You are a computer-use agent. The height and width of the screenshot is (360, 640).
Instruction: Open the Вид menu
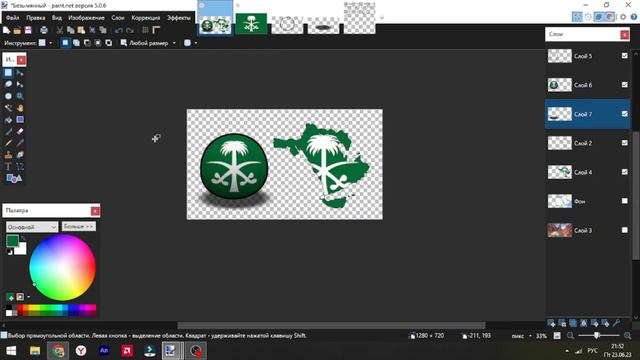(57, 18)
